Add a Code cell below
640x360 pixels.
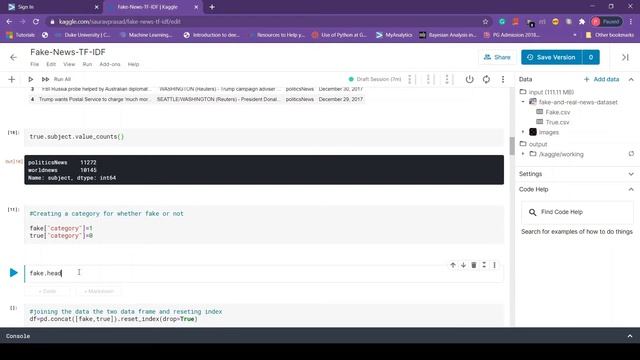[x=47, y=291]
